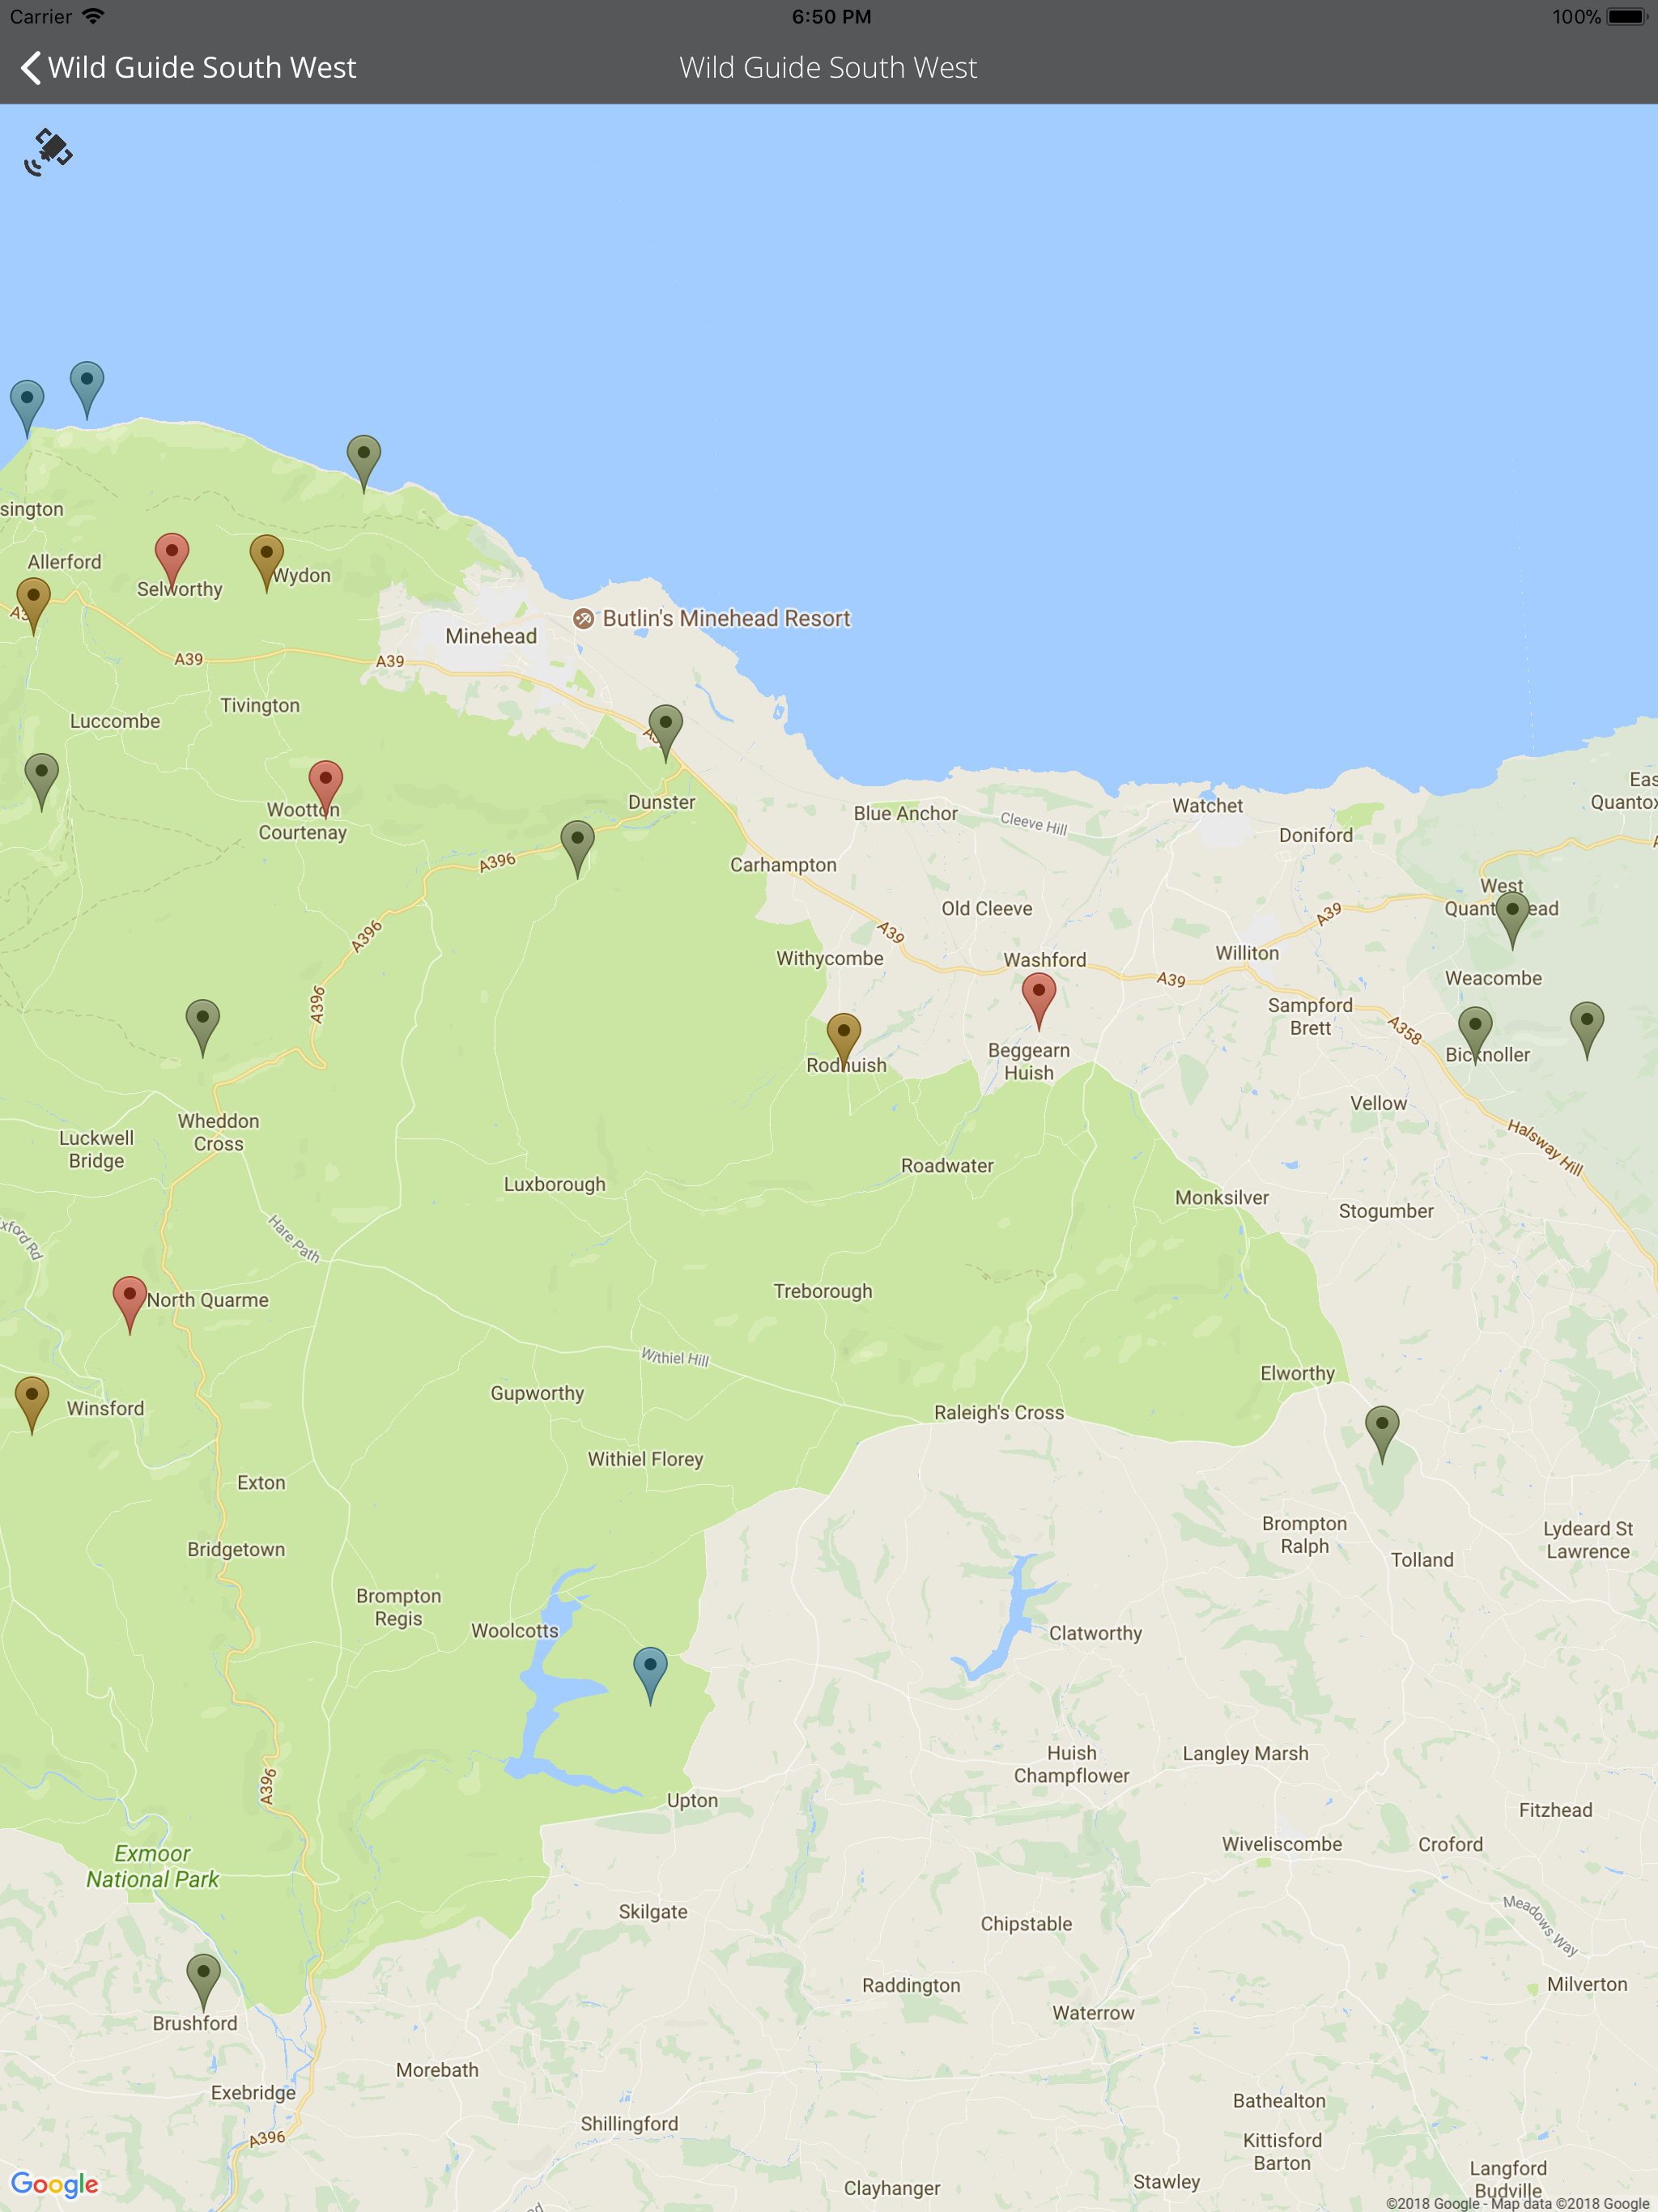Tap the Williton town label

[1247, 953]
